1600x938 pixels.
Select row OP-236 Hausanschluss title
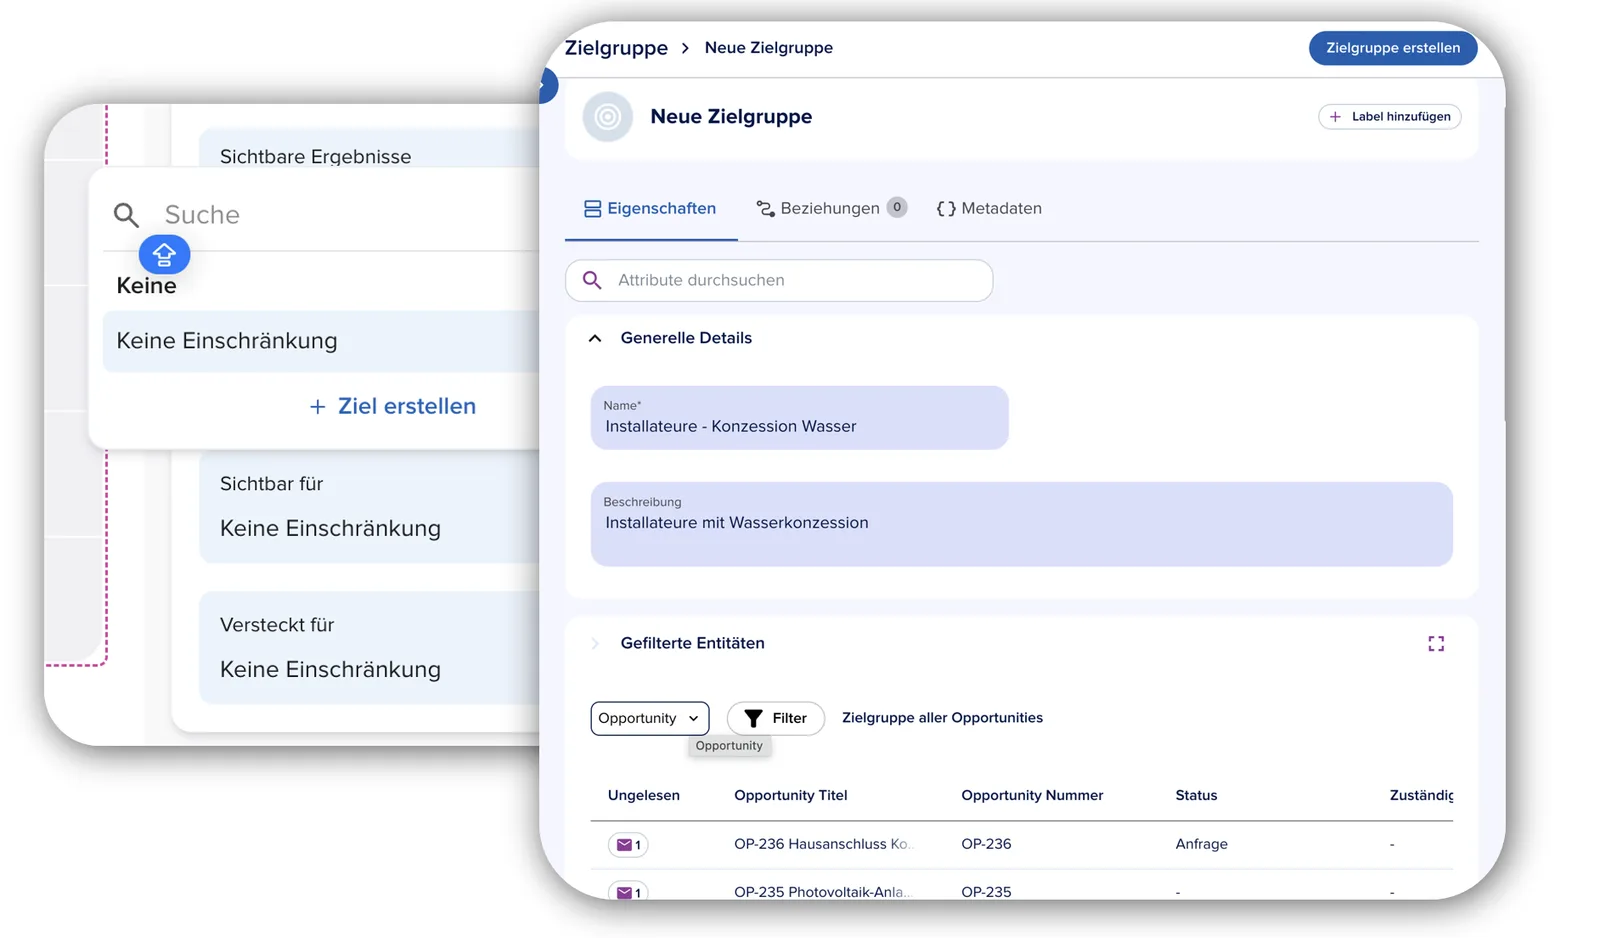824,845
